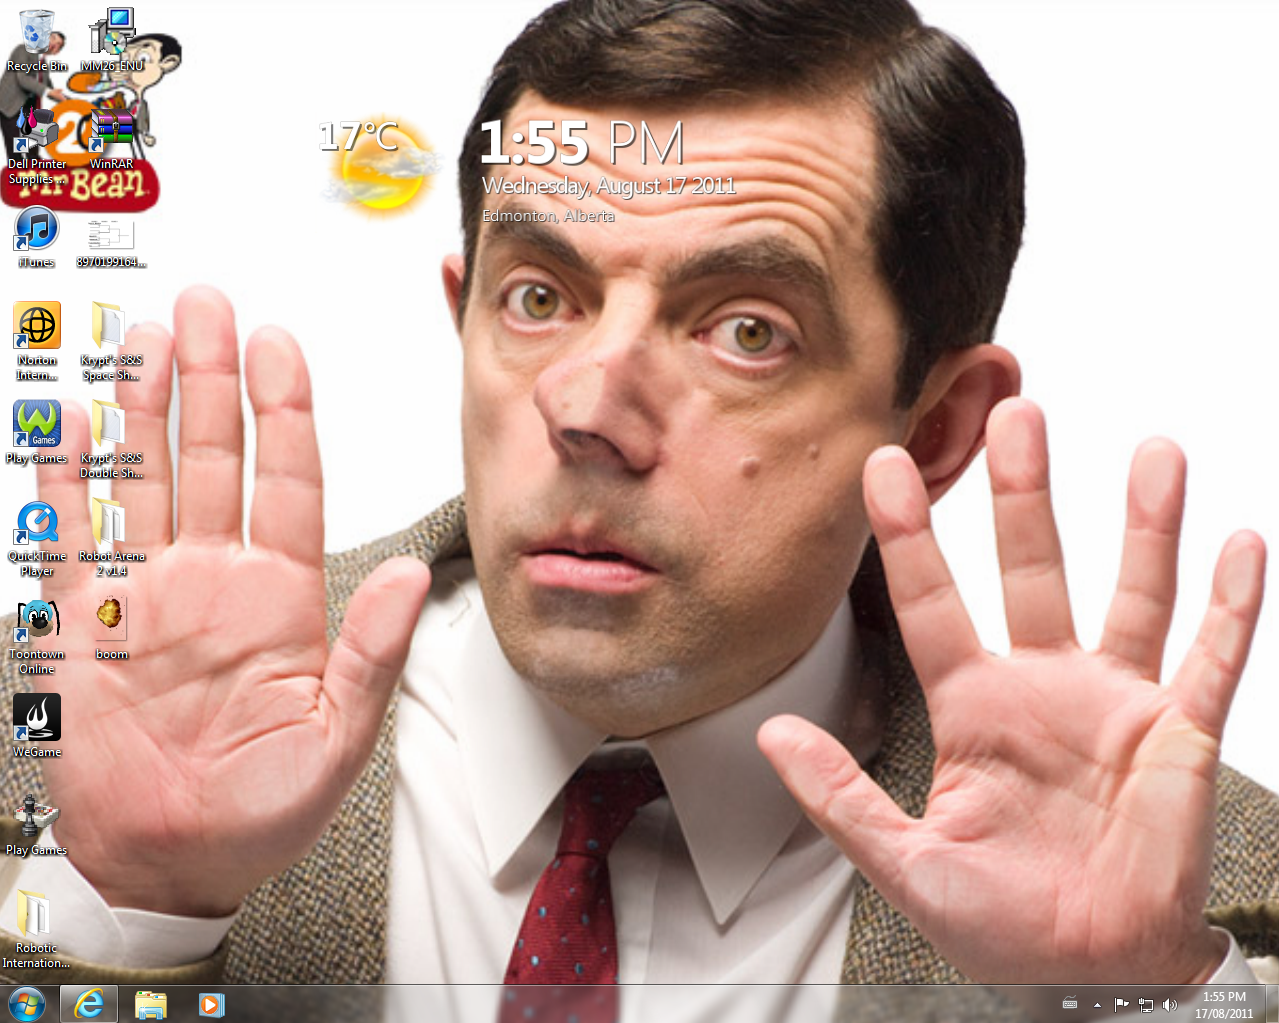The width and height of the screenshot is (1279, 1023).
Task: Select the Recycle Bin desktop icon
Action: (x=37, y=41)
